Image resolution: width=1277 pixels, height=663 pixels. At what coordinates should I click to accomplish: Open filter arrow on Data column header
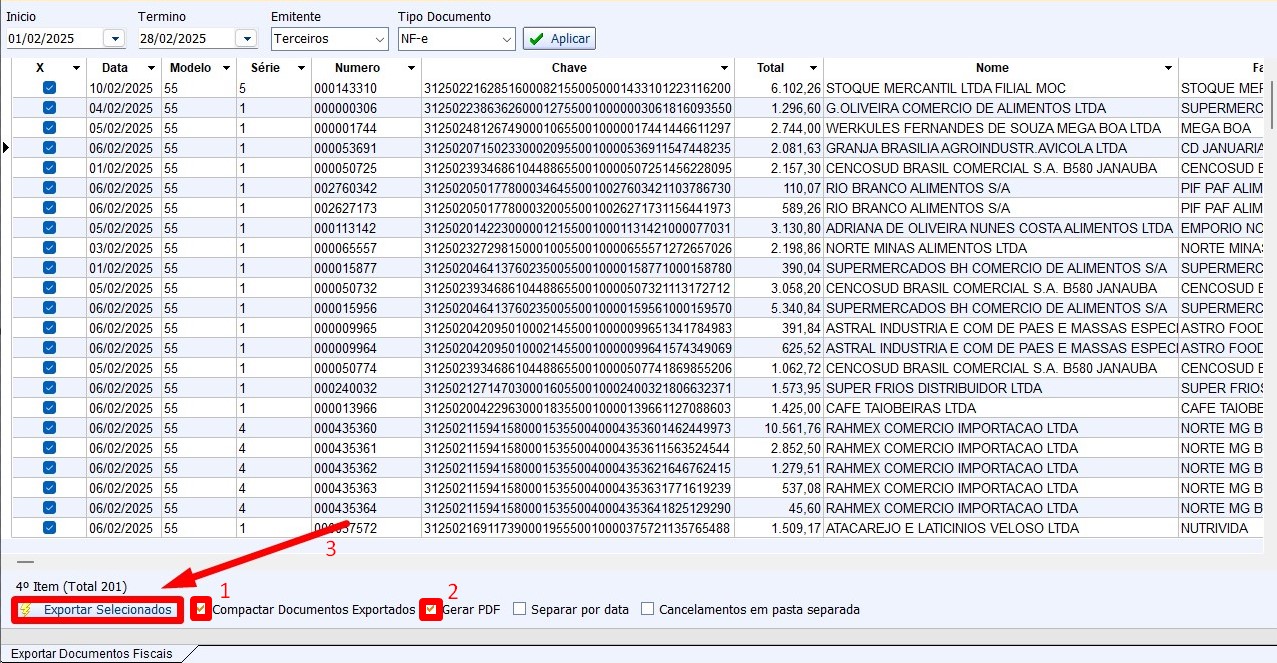(x=151, y=68)
